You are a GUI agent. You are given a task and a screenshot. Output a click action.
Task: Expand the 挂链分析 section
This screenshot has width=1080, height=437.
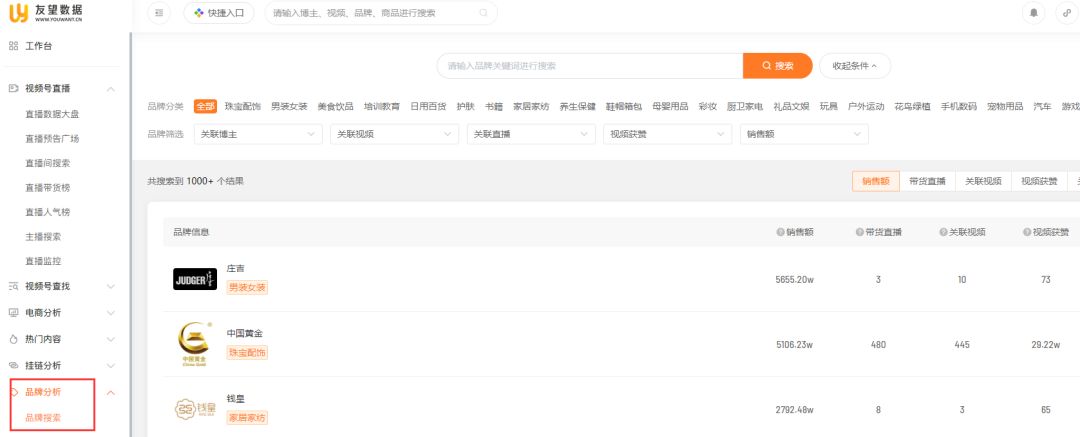[111, 365]
